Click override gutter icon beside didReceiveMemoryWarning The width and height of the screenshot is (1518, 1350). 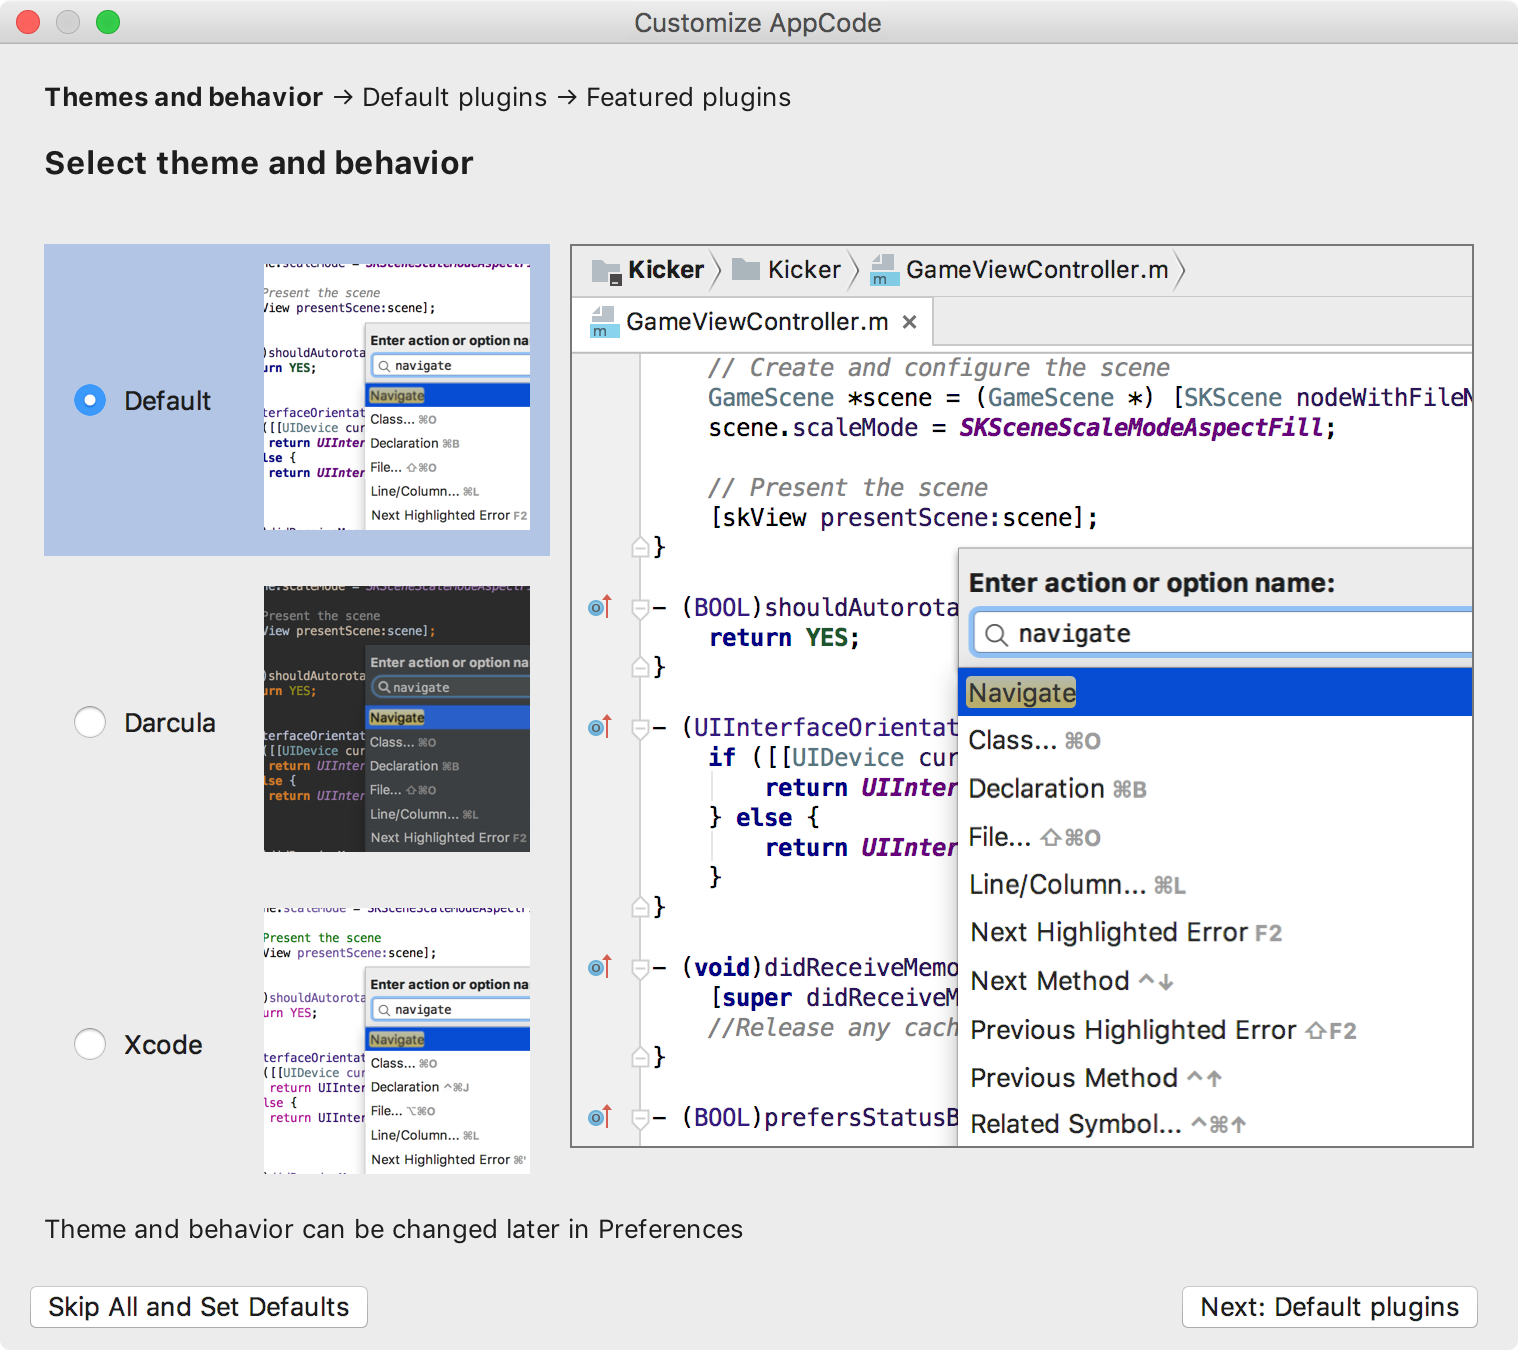coord(599,967)
